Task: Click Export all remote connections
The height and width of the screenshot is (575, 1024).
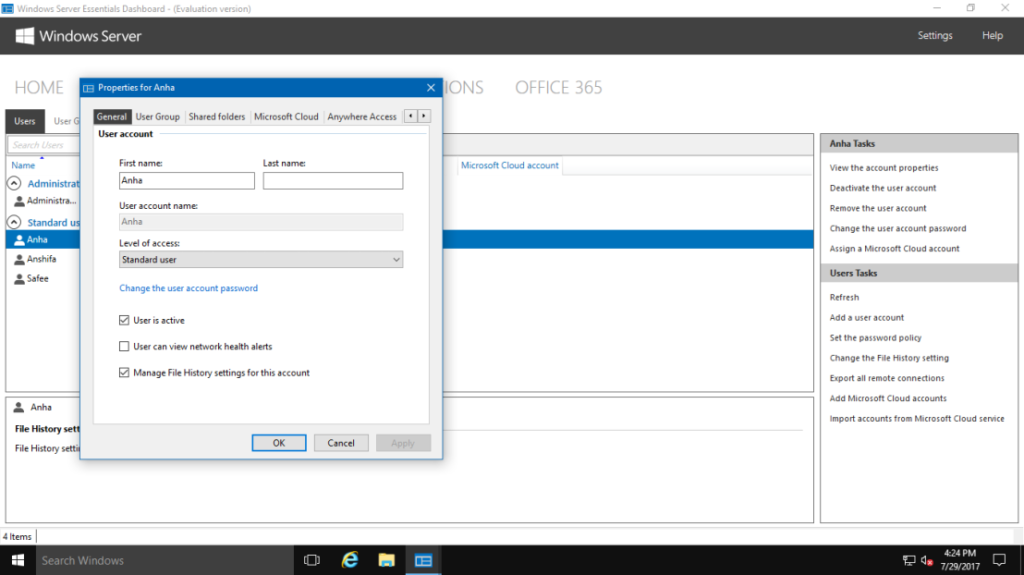Action: pyautogui.click(x=886, y=378)
